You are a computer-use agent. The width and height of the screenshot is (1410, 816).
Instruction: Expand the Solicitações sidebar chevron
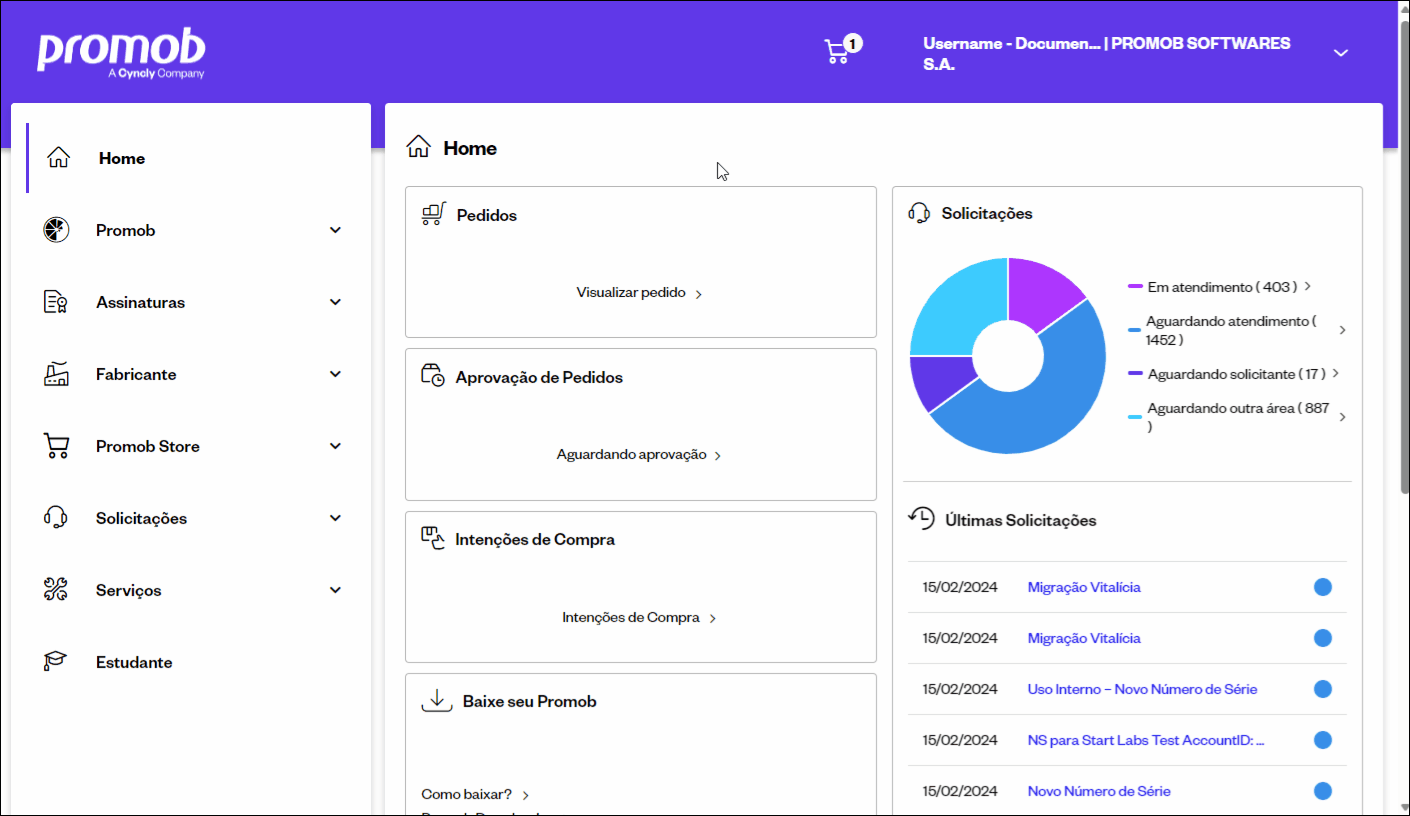[335, 518]
